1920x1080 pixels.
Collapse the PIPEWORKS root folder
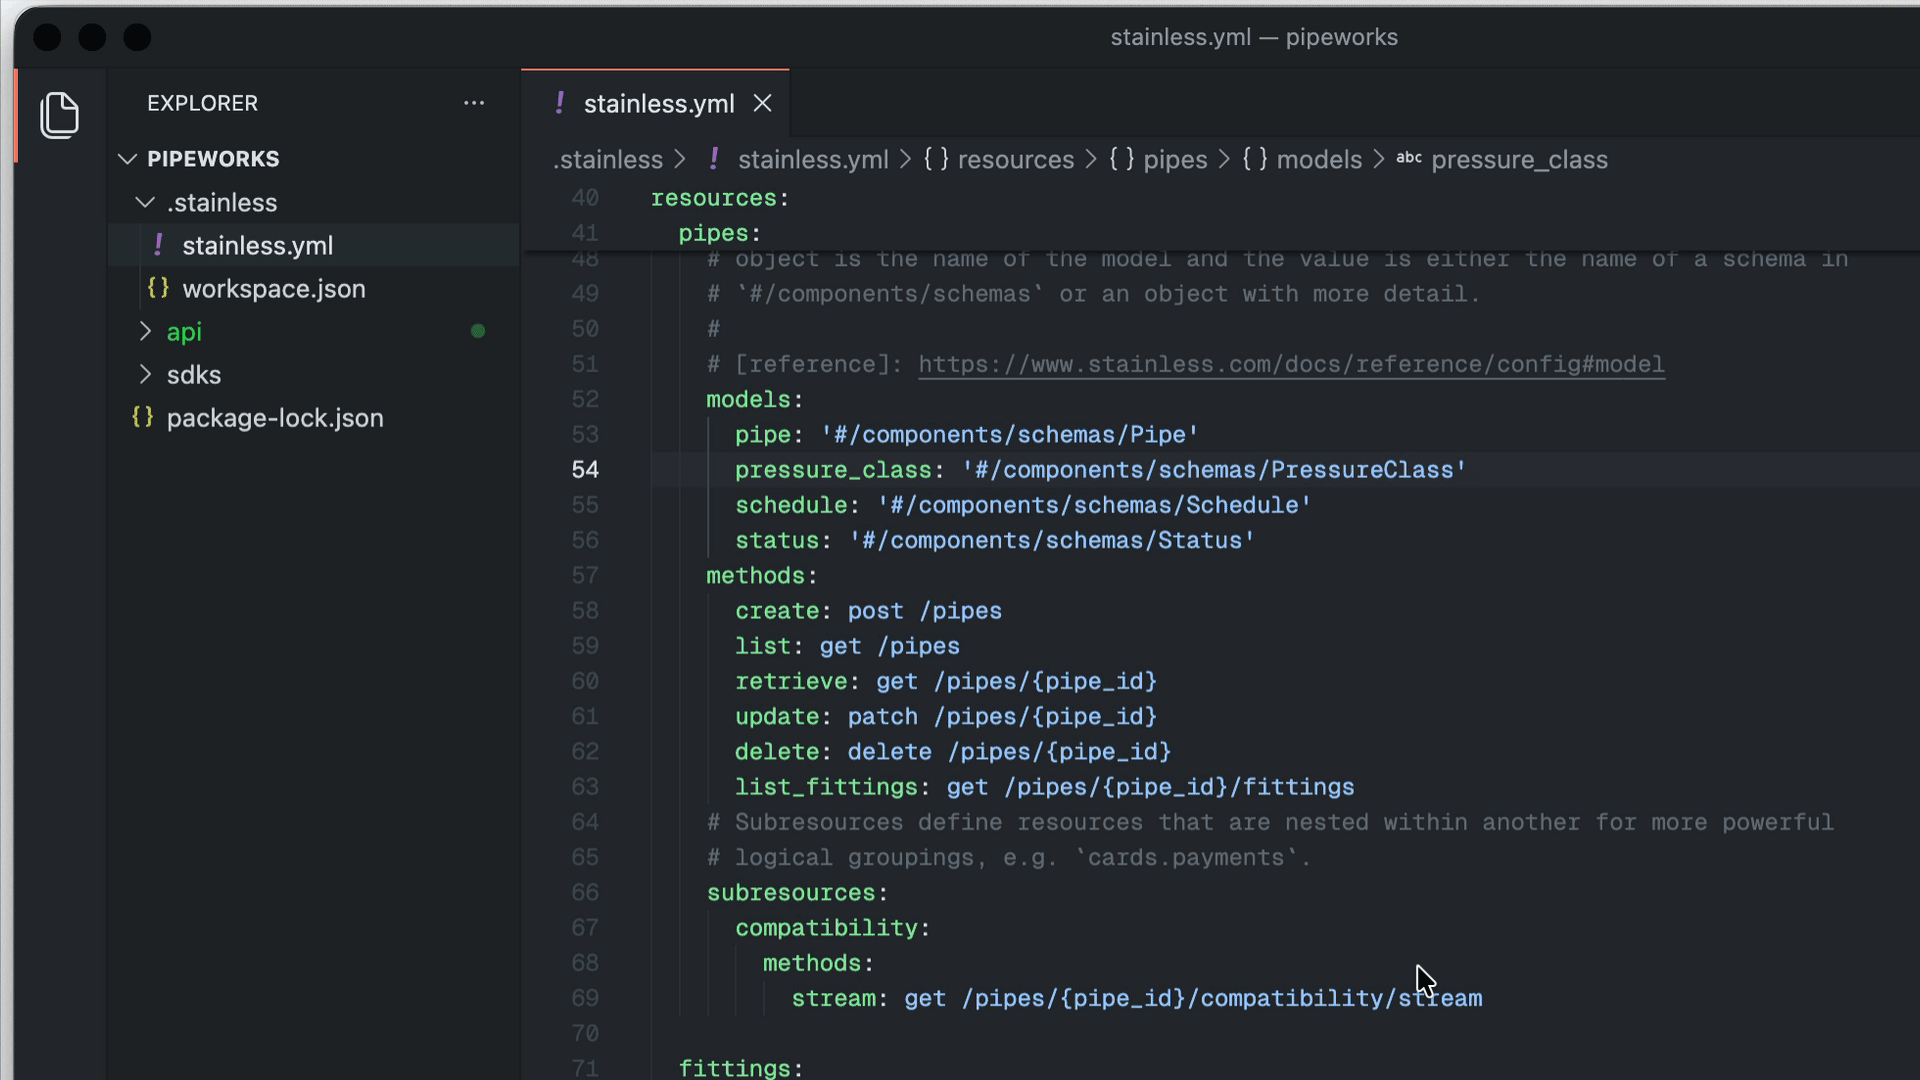(x=127, y=159)
